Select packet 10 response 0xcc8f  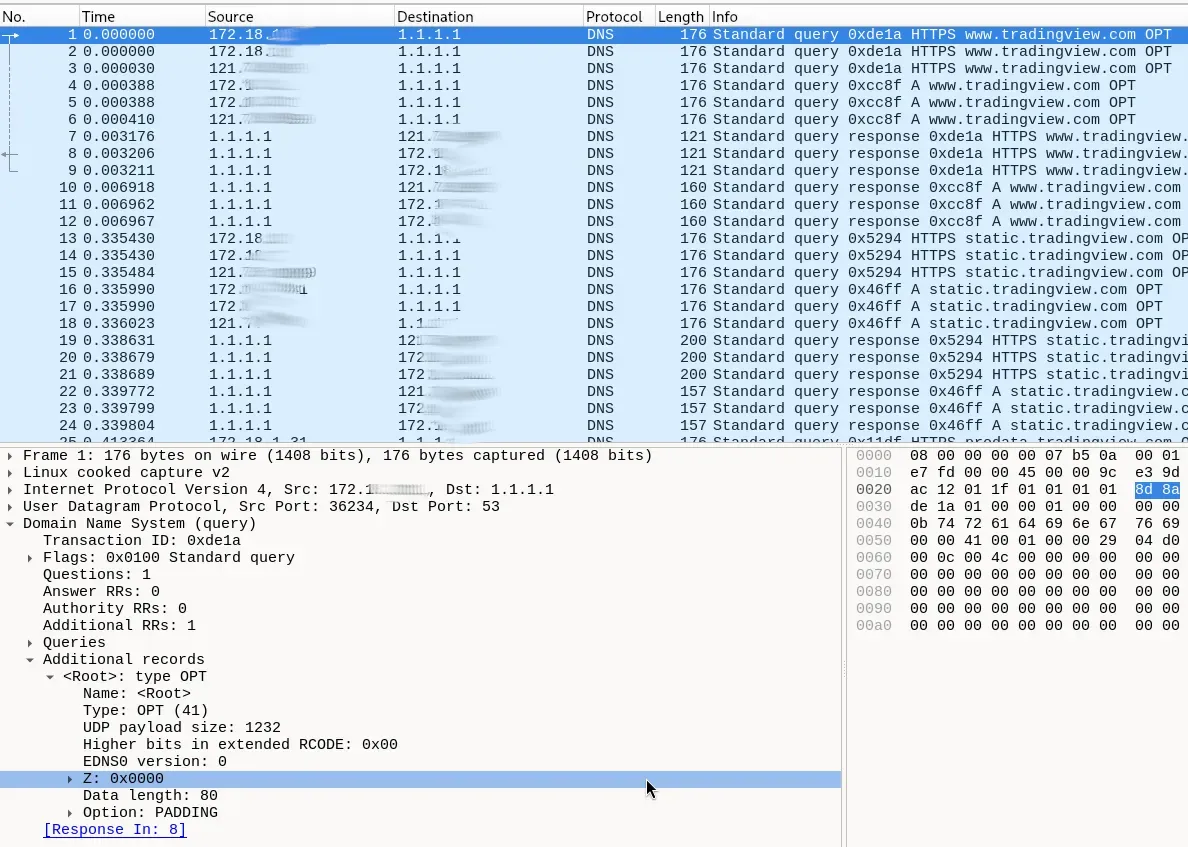(x=594, y=188)
